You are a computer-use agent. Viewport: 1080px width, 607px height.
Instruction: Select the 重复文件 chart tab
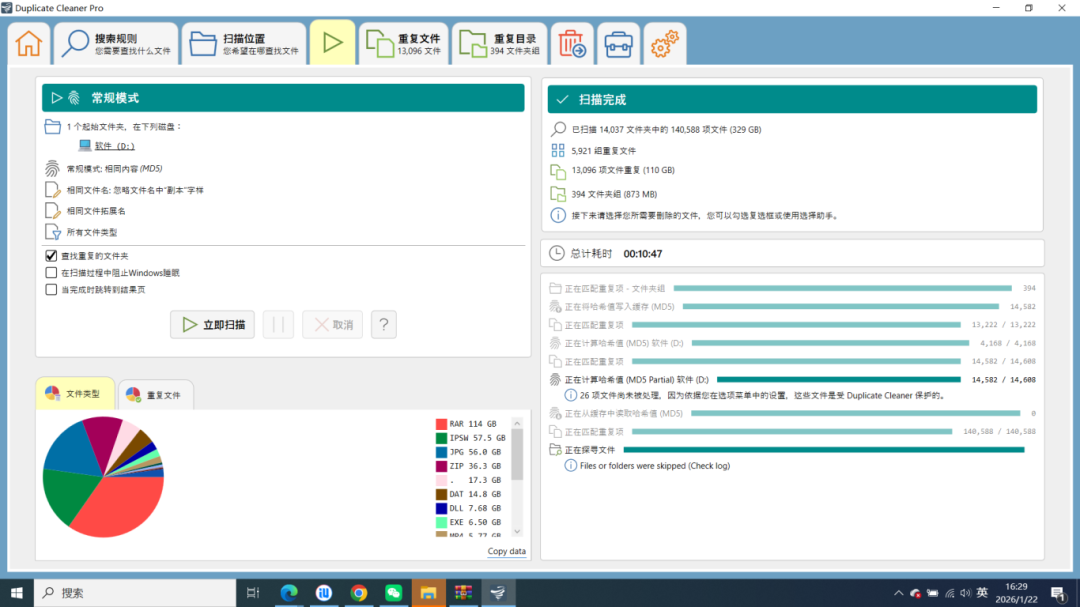(155, 395)
